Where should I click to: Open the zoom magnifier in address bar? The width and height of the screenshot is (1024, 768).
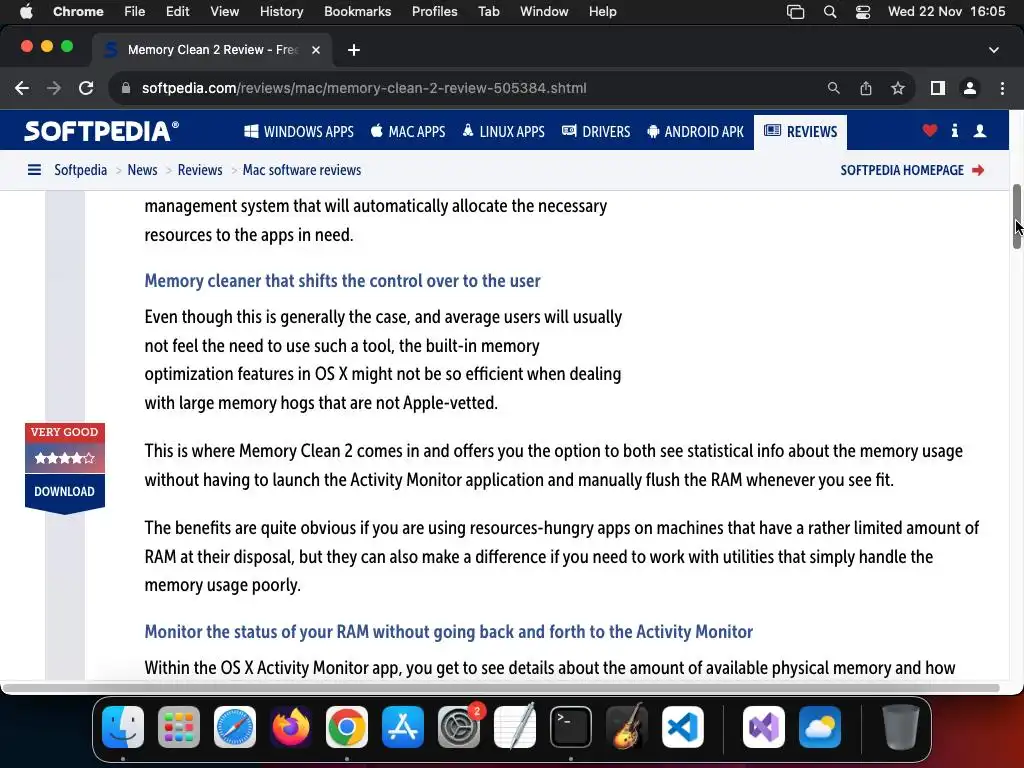click(x=833, y=88)
